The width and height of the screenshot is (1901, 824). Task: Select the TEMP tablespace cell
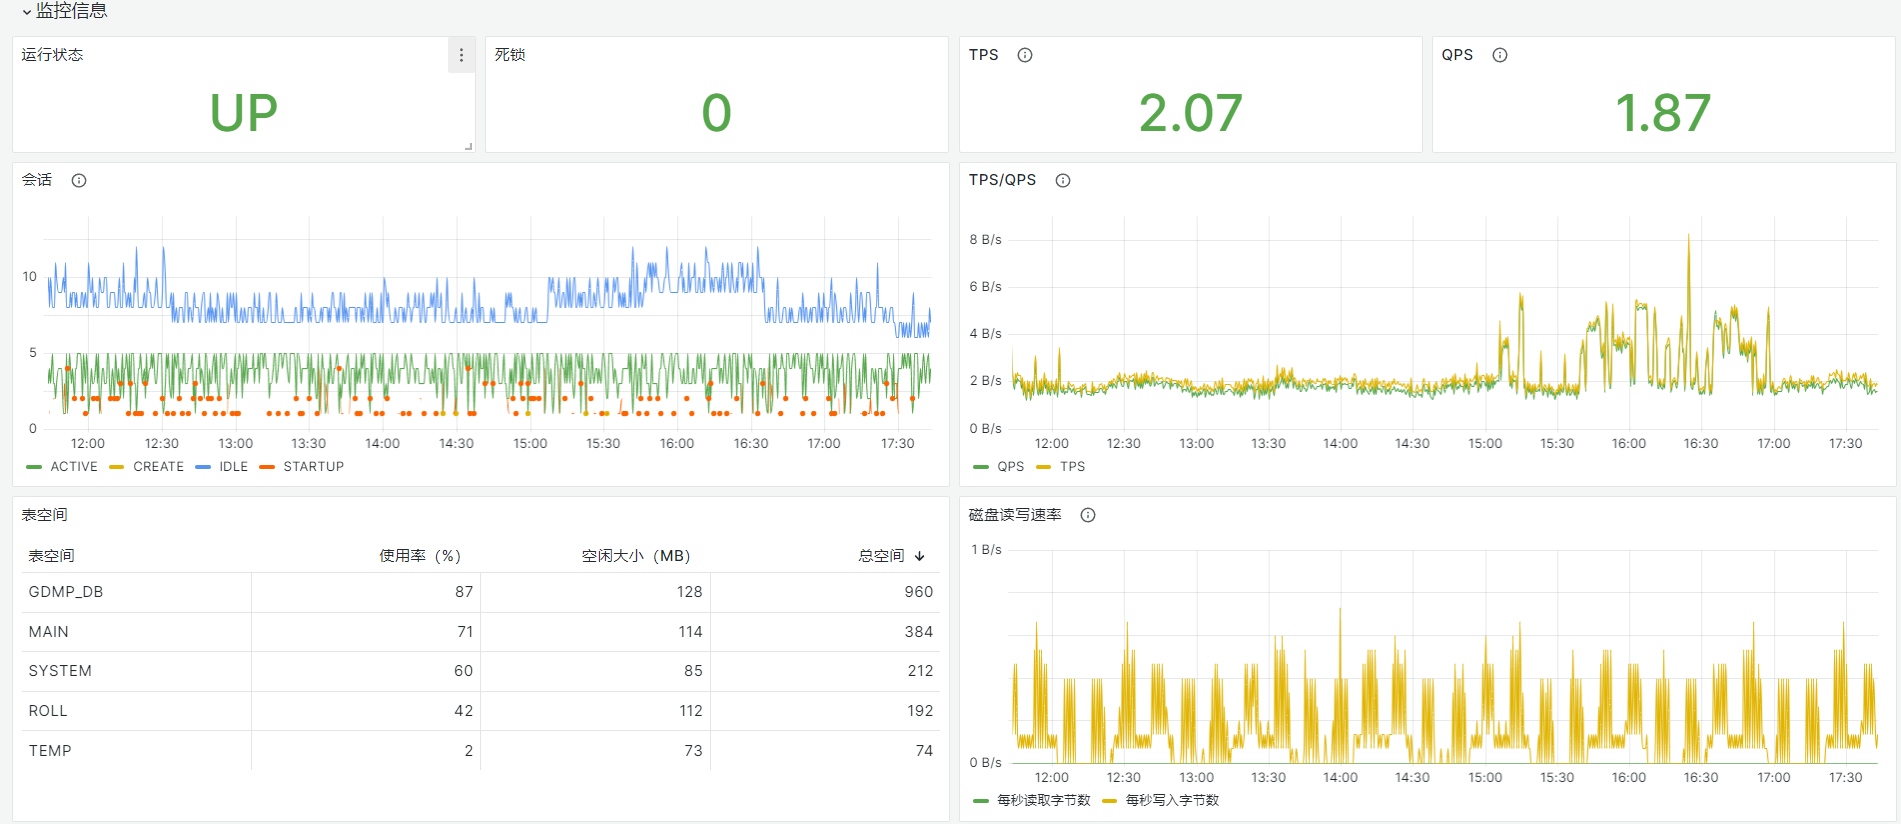click(136, 751)
